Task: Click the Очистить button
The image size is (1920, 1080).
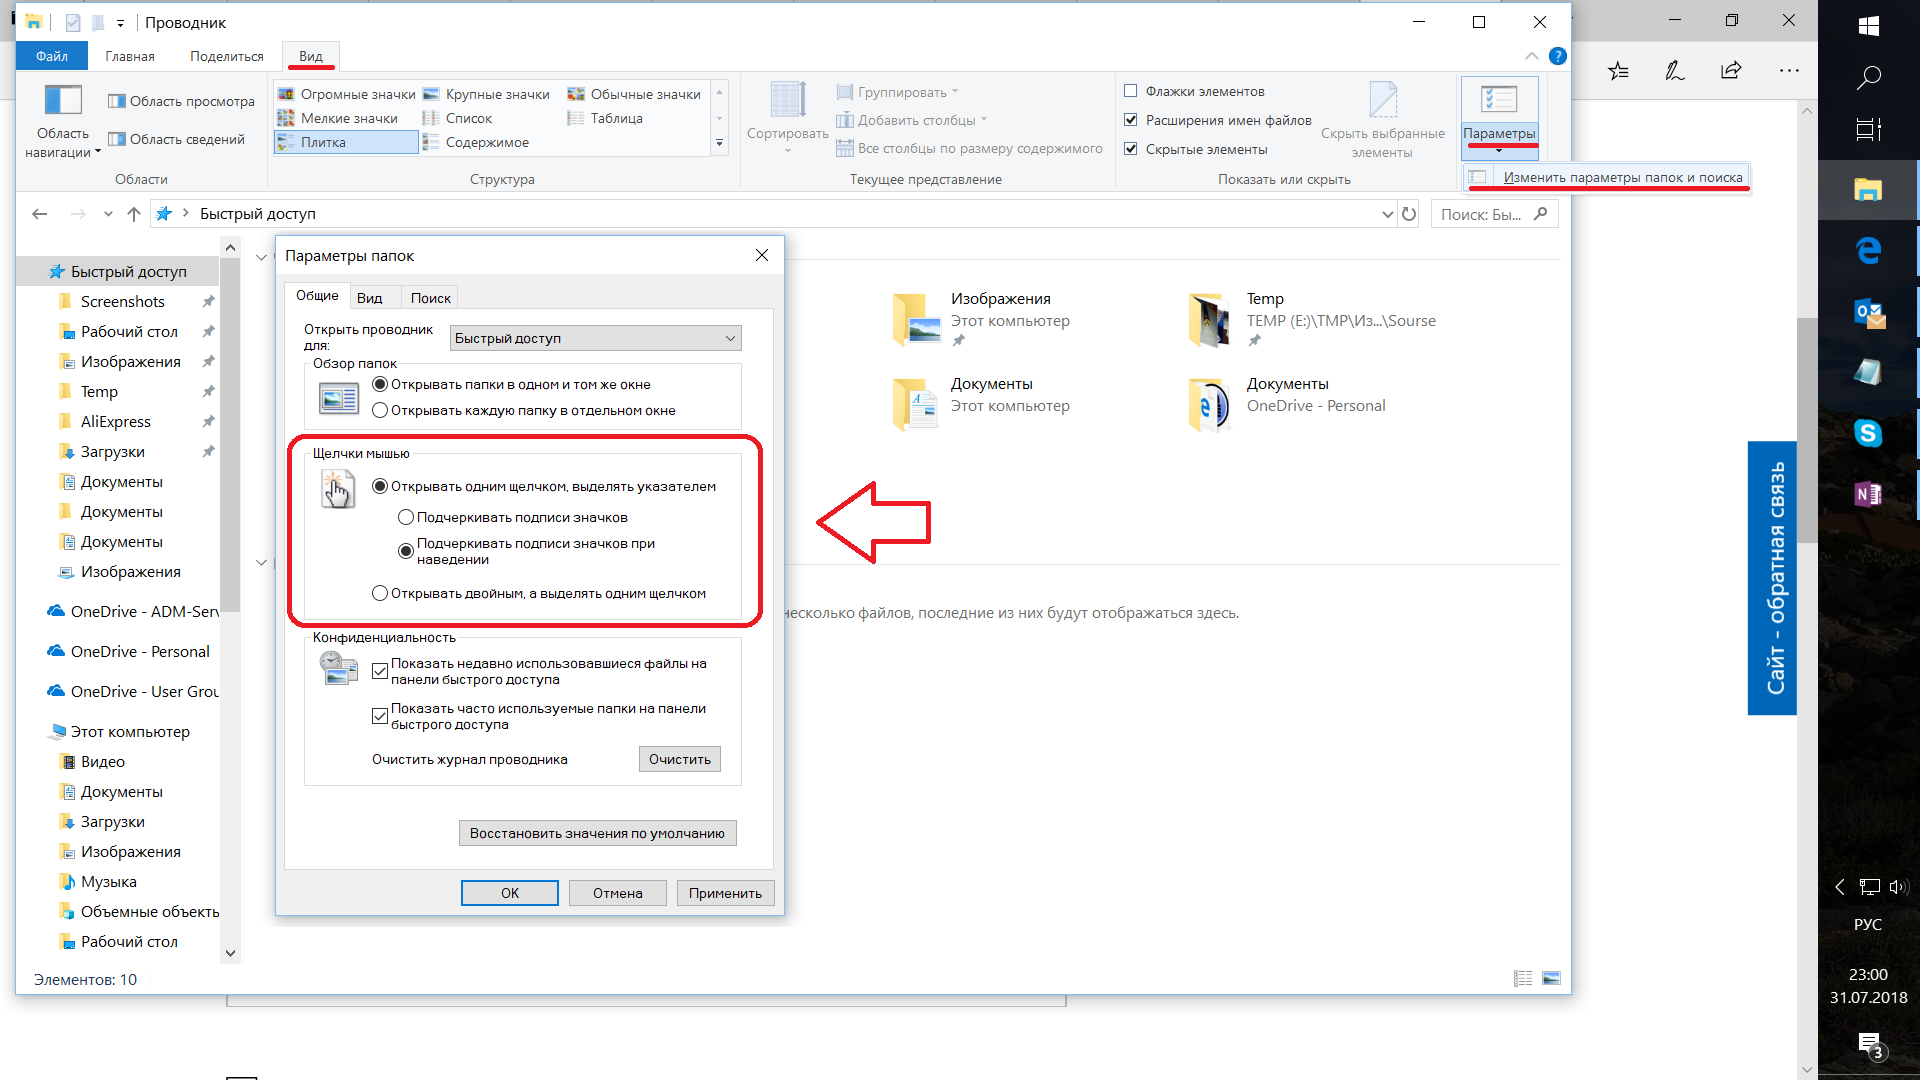Action: [680, 759]
